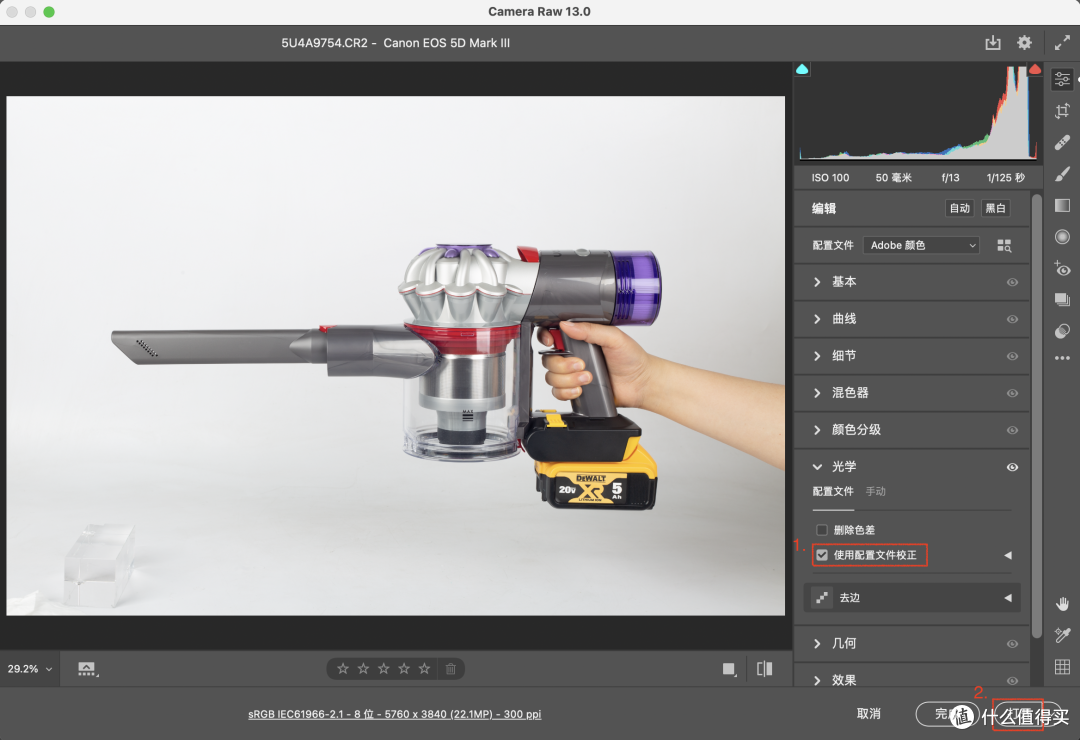Open the more image settings ellipsis
Screen dimensions: 1080x740
pos(1062,358)
